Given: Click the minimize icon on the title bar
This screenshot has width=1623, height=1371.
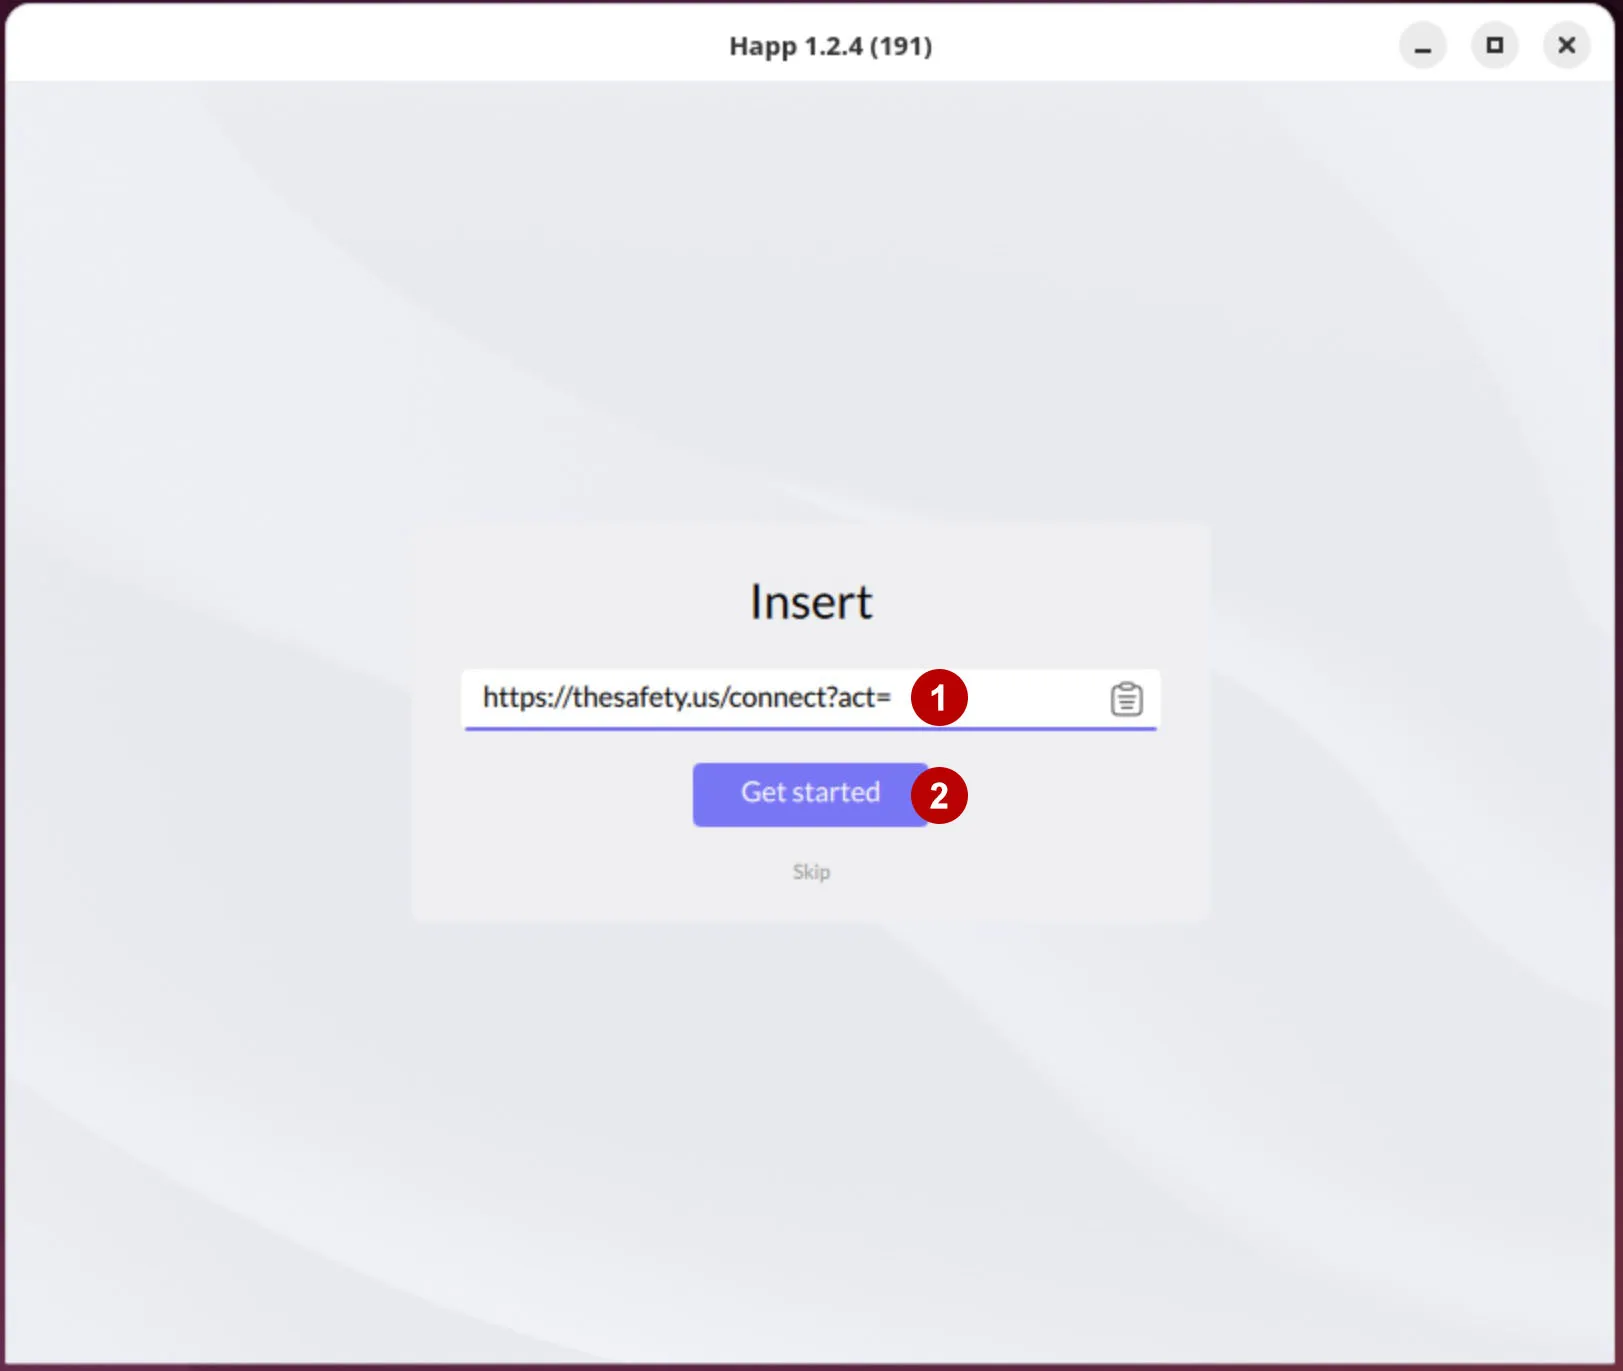Looking at the screenshot, I should (1422, 45).
